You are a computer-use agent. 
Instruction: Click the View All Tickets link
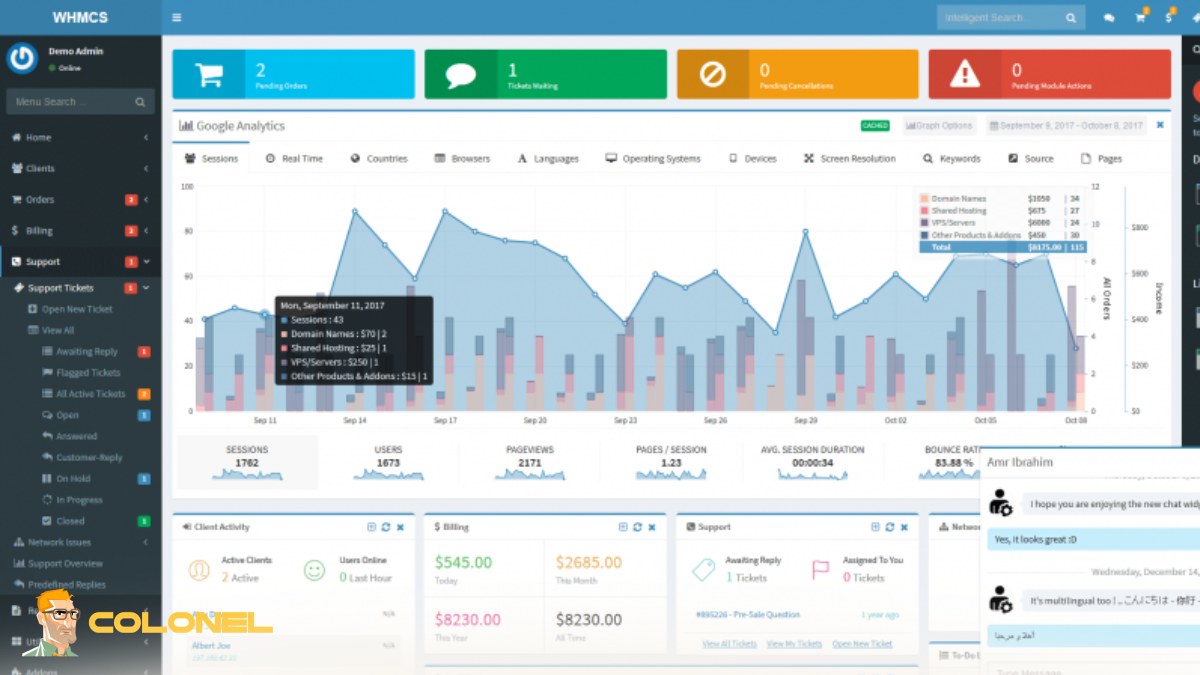pos(729,644)
